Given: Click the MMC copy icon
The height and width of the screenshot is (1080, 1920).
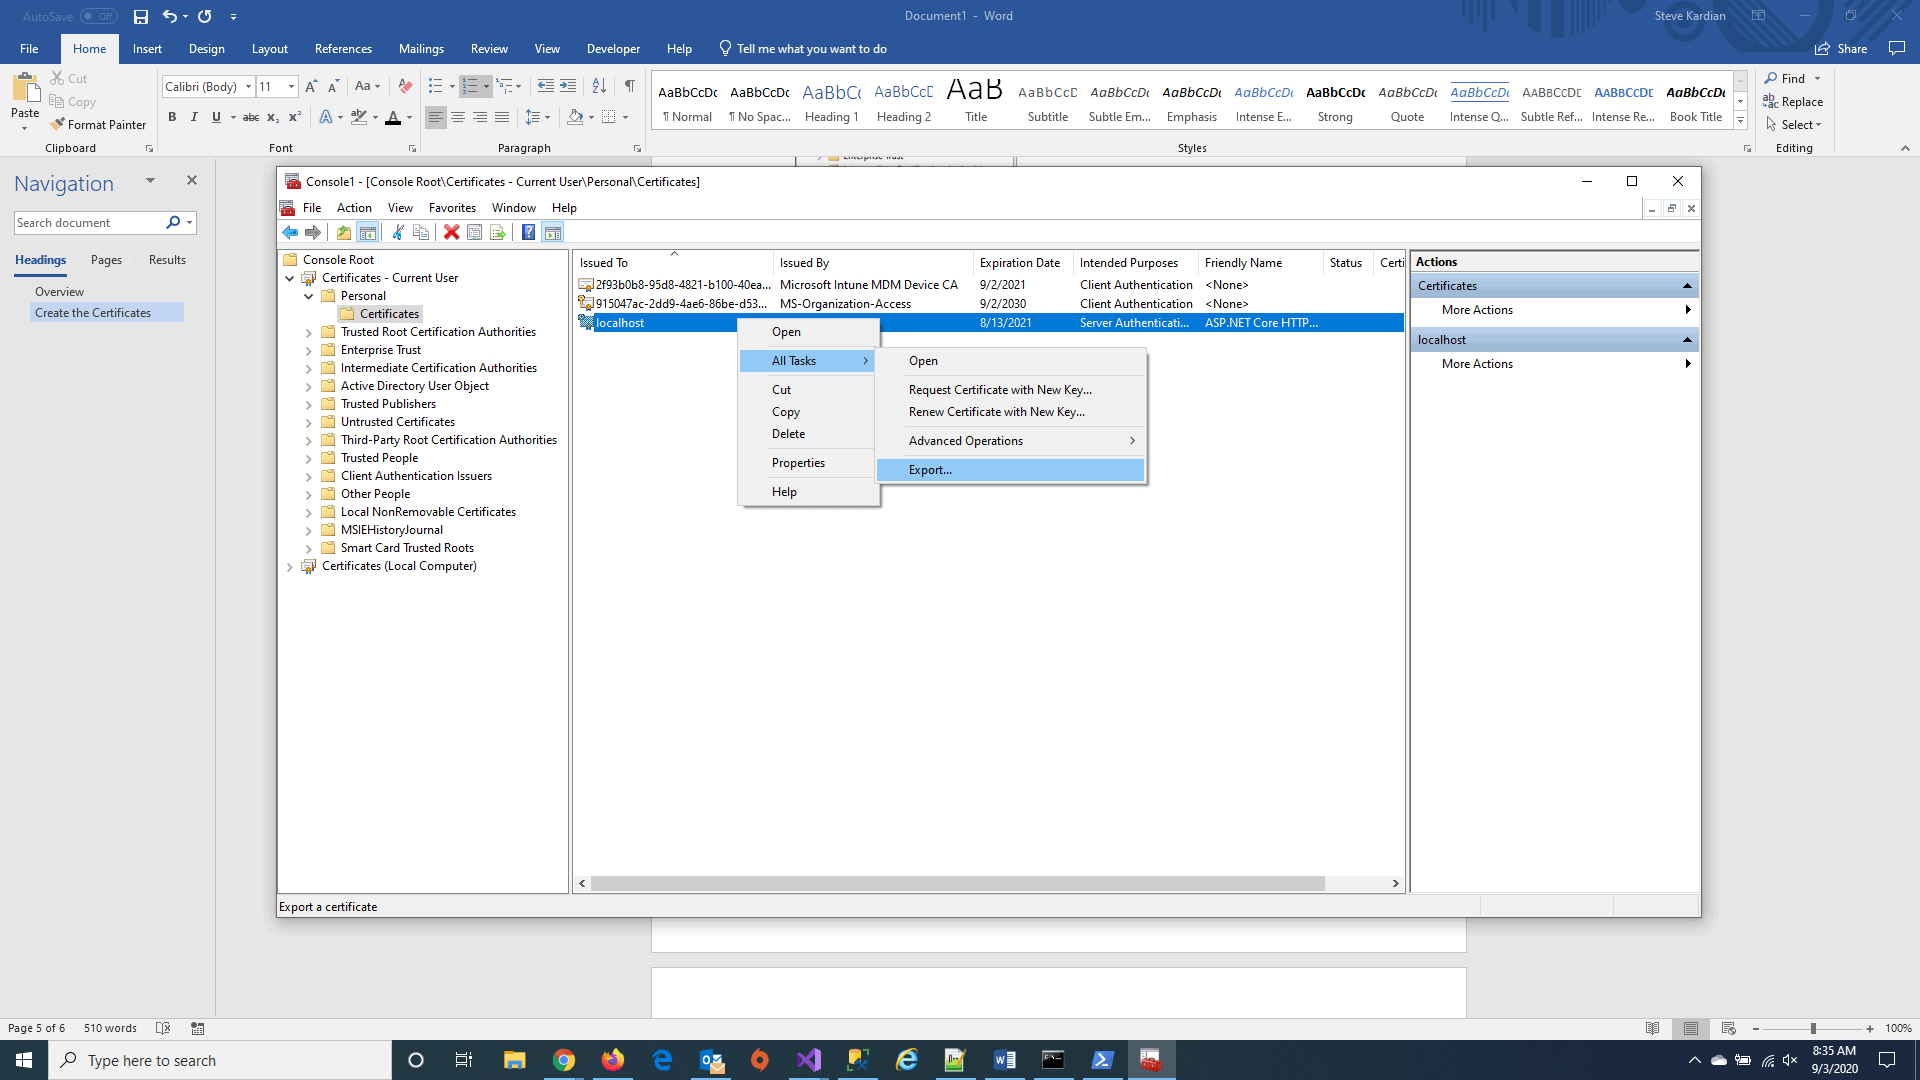Looking at the screenshot, I should (x=421, y=233).
